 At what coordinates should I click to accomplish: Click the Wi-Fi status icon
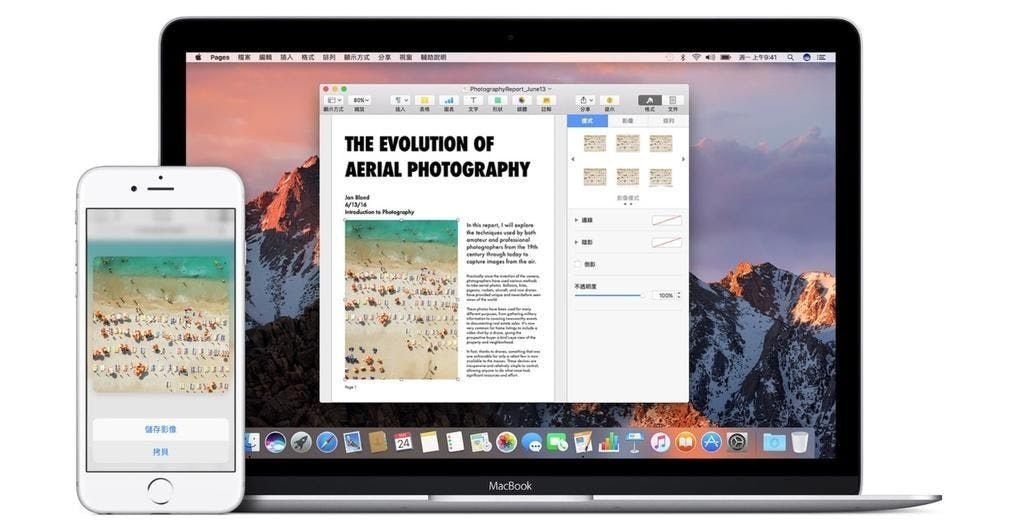[x=697, y=57]
